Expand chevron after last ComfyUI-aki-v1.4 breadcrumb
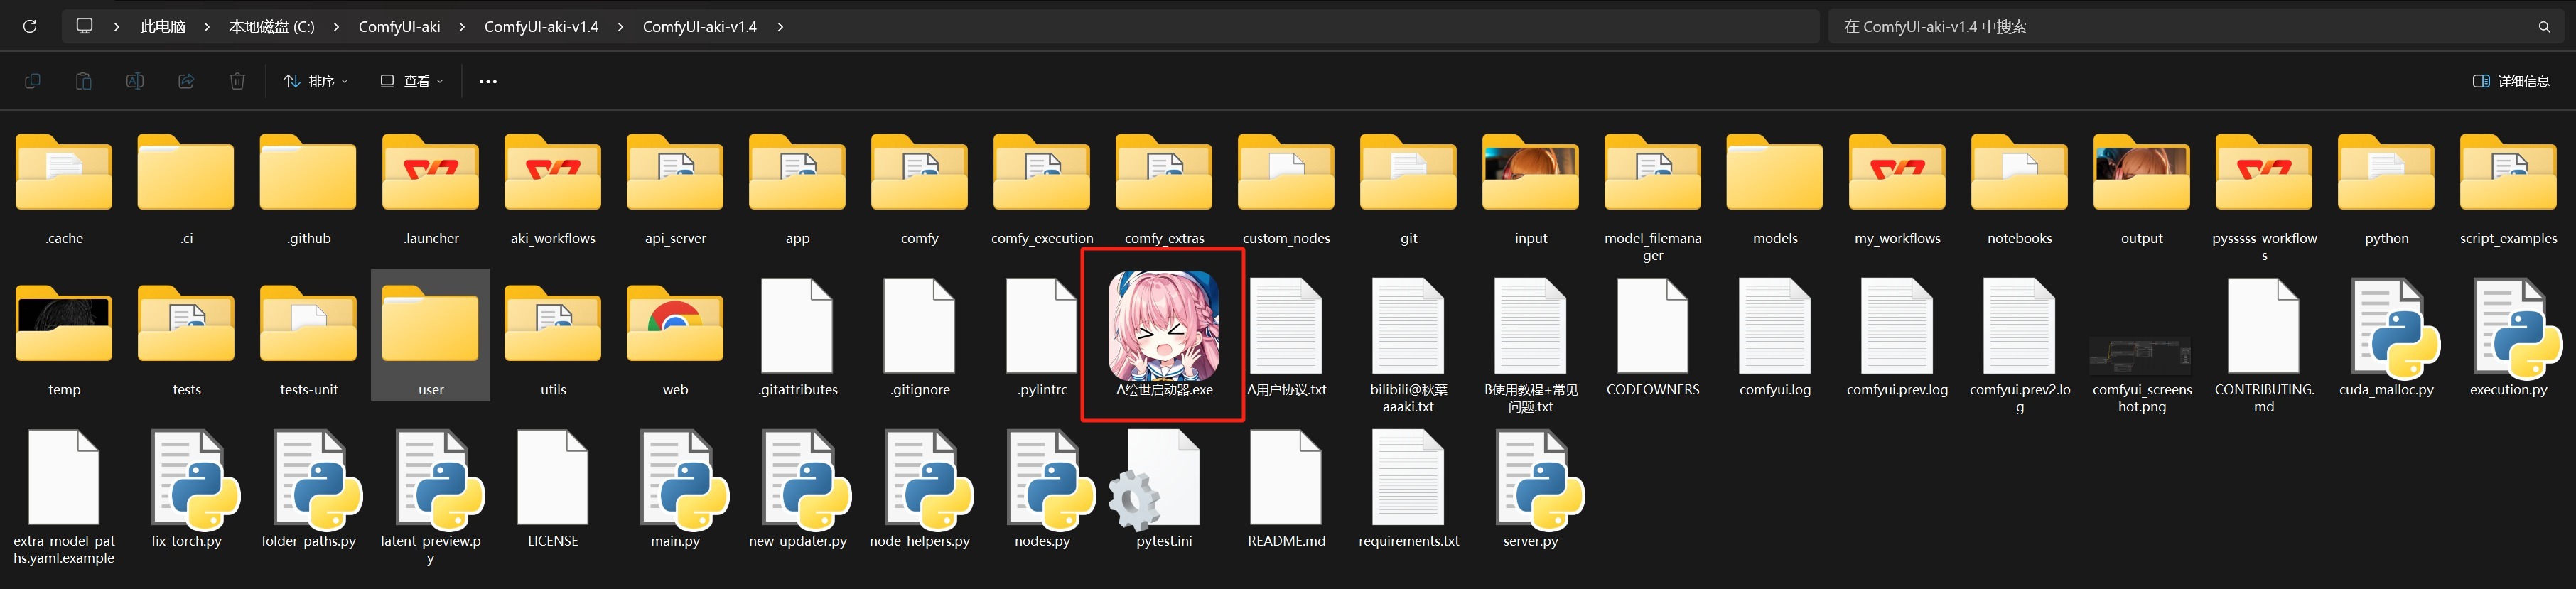This screenshot has width=2576, height=589. pyautogui.click(x=780, y=27)
